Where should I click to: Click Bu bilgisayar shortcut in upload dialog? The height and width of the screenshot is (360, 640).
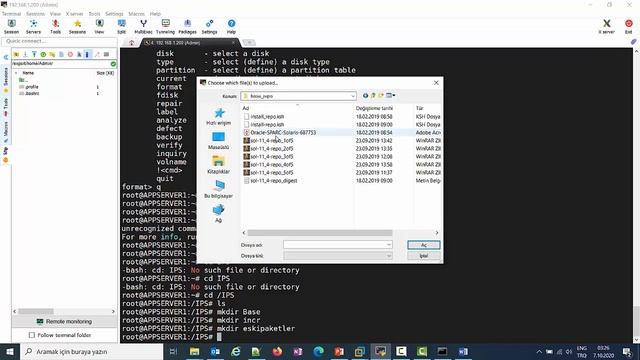tap(219, 189)
